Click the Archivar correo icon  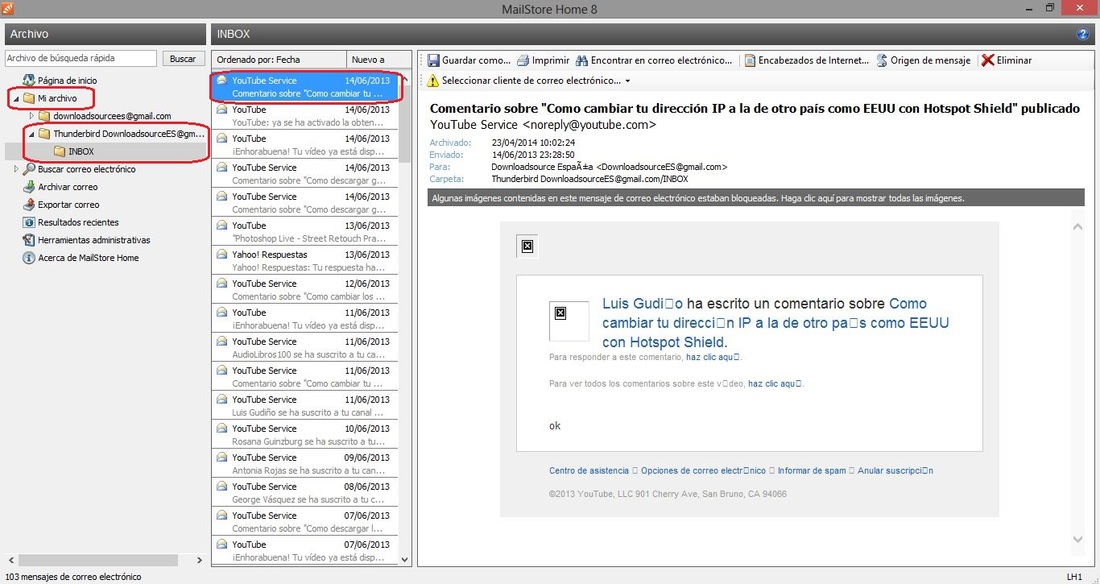click(x=29, y=187)
